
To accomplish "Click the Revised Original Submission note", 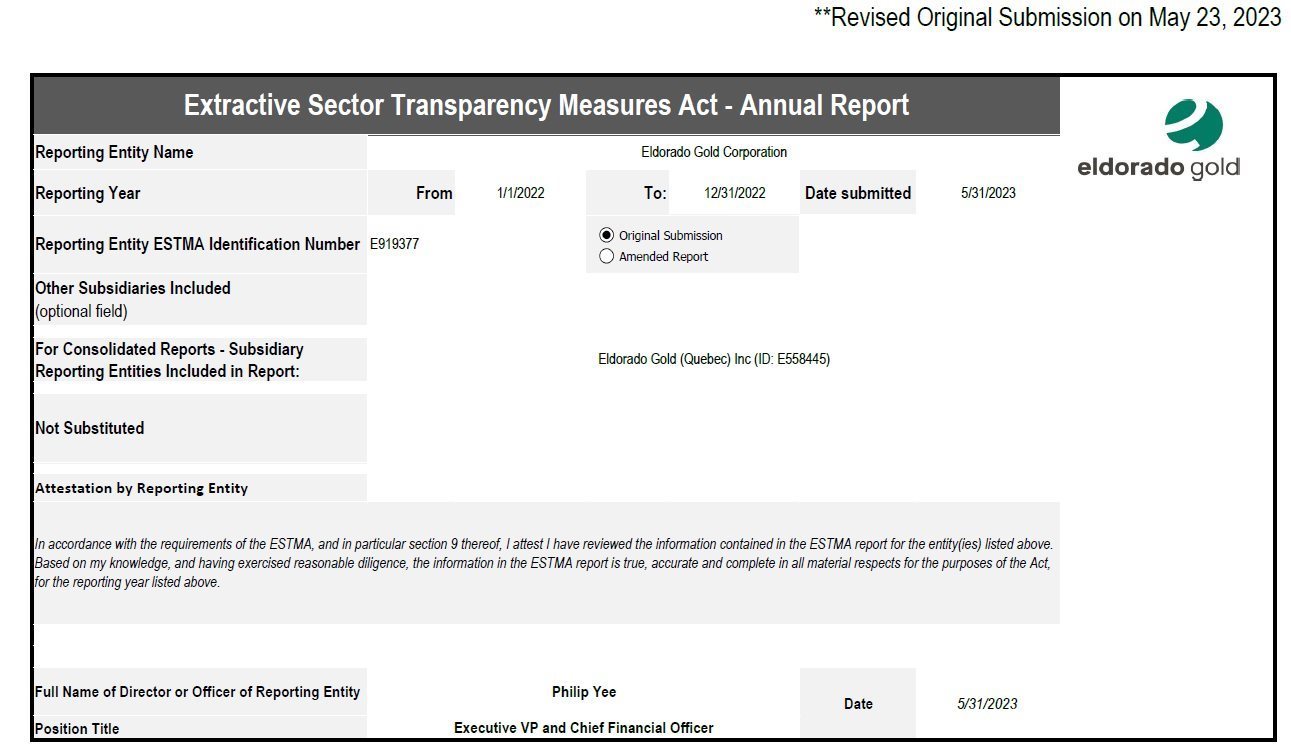I will coord(1047,18).
